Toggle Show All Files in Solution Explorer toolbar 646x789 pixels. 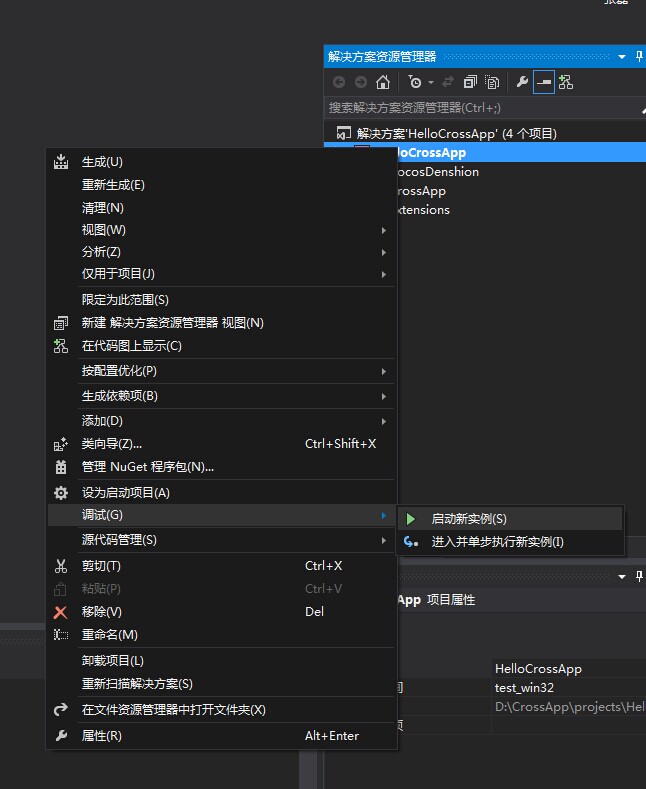pos(492,83)
